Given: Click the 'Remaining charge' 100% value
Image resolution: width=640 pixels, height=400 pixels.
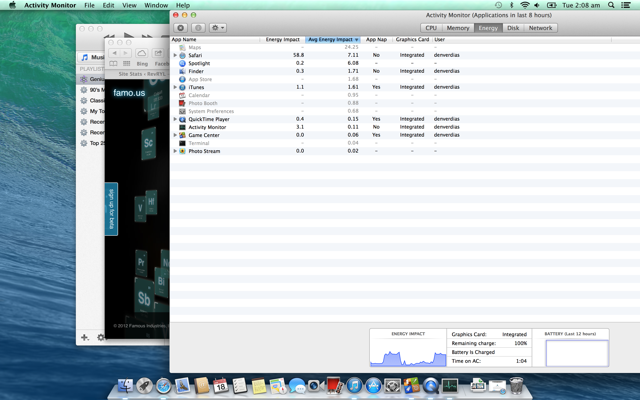Looking at the screenshot, I should [x=520, y=343].
